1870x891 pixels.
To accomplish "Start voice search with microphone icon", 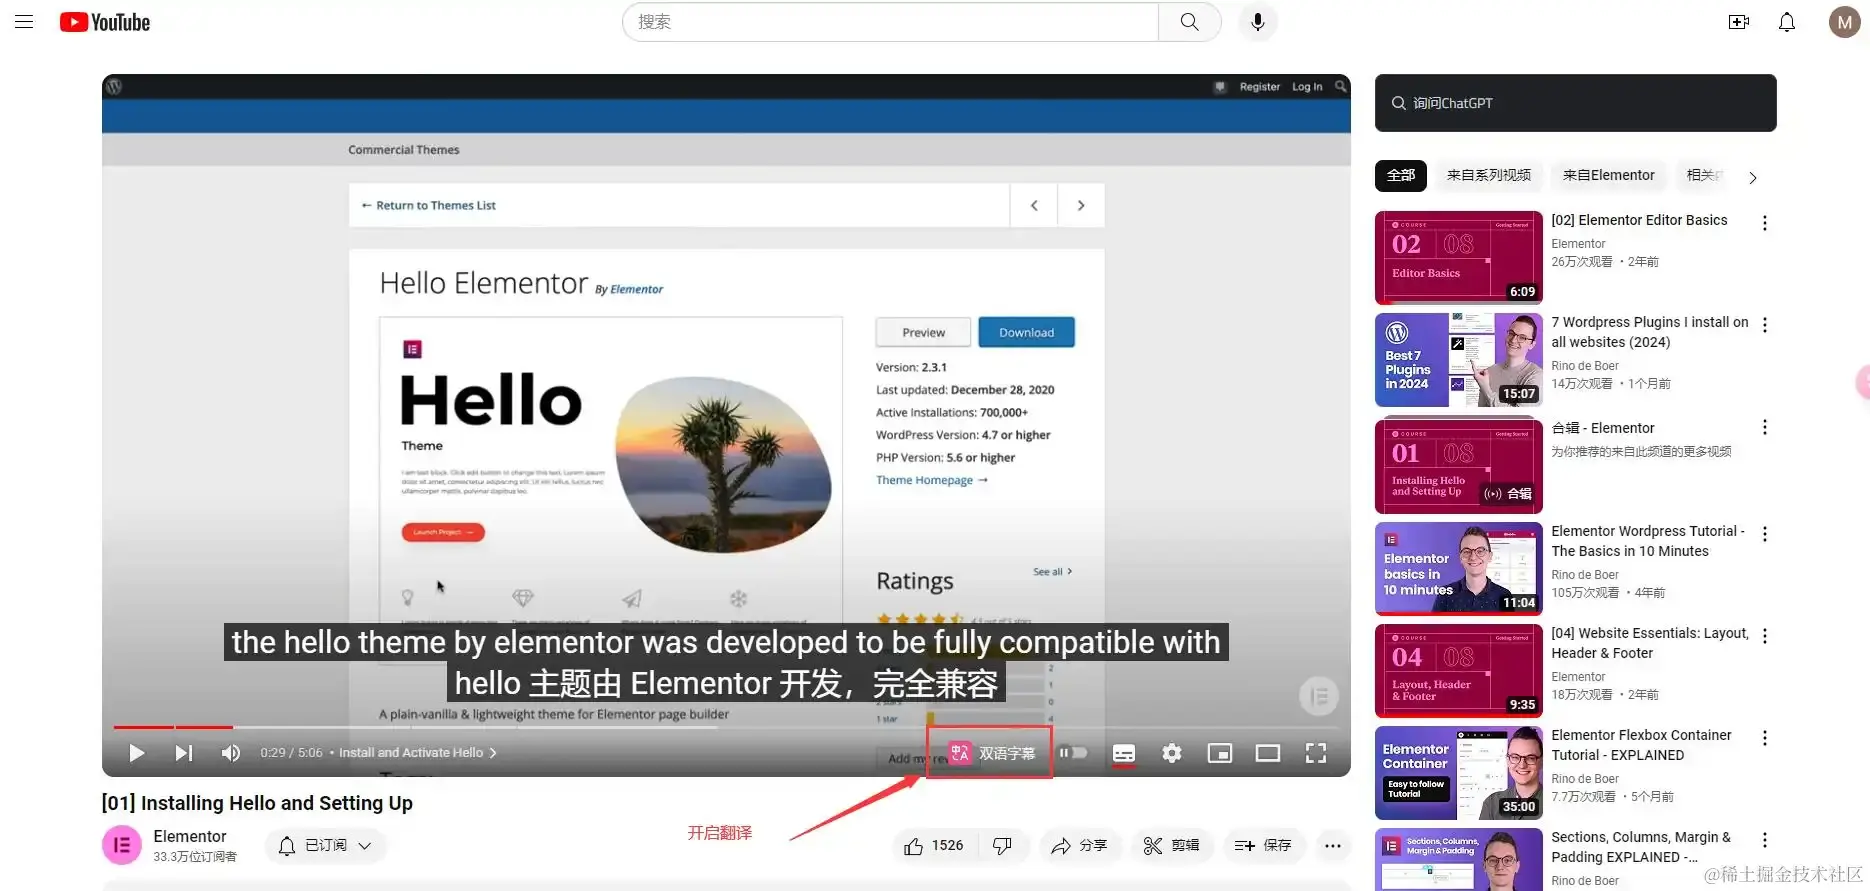I will click(1258, 22).
